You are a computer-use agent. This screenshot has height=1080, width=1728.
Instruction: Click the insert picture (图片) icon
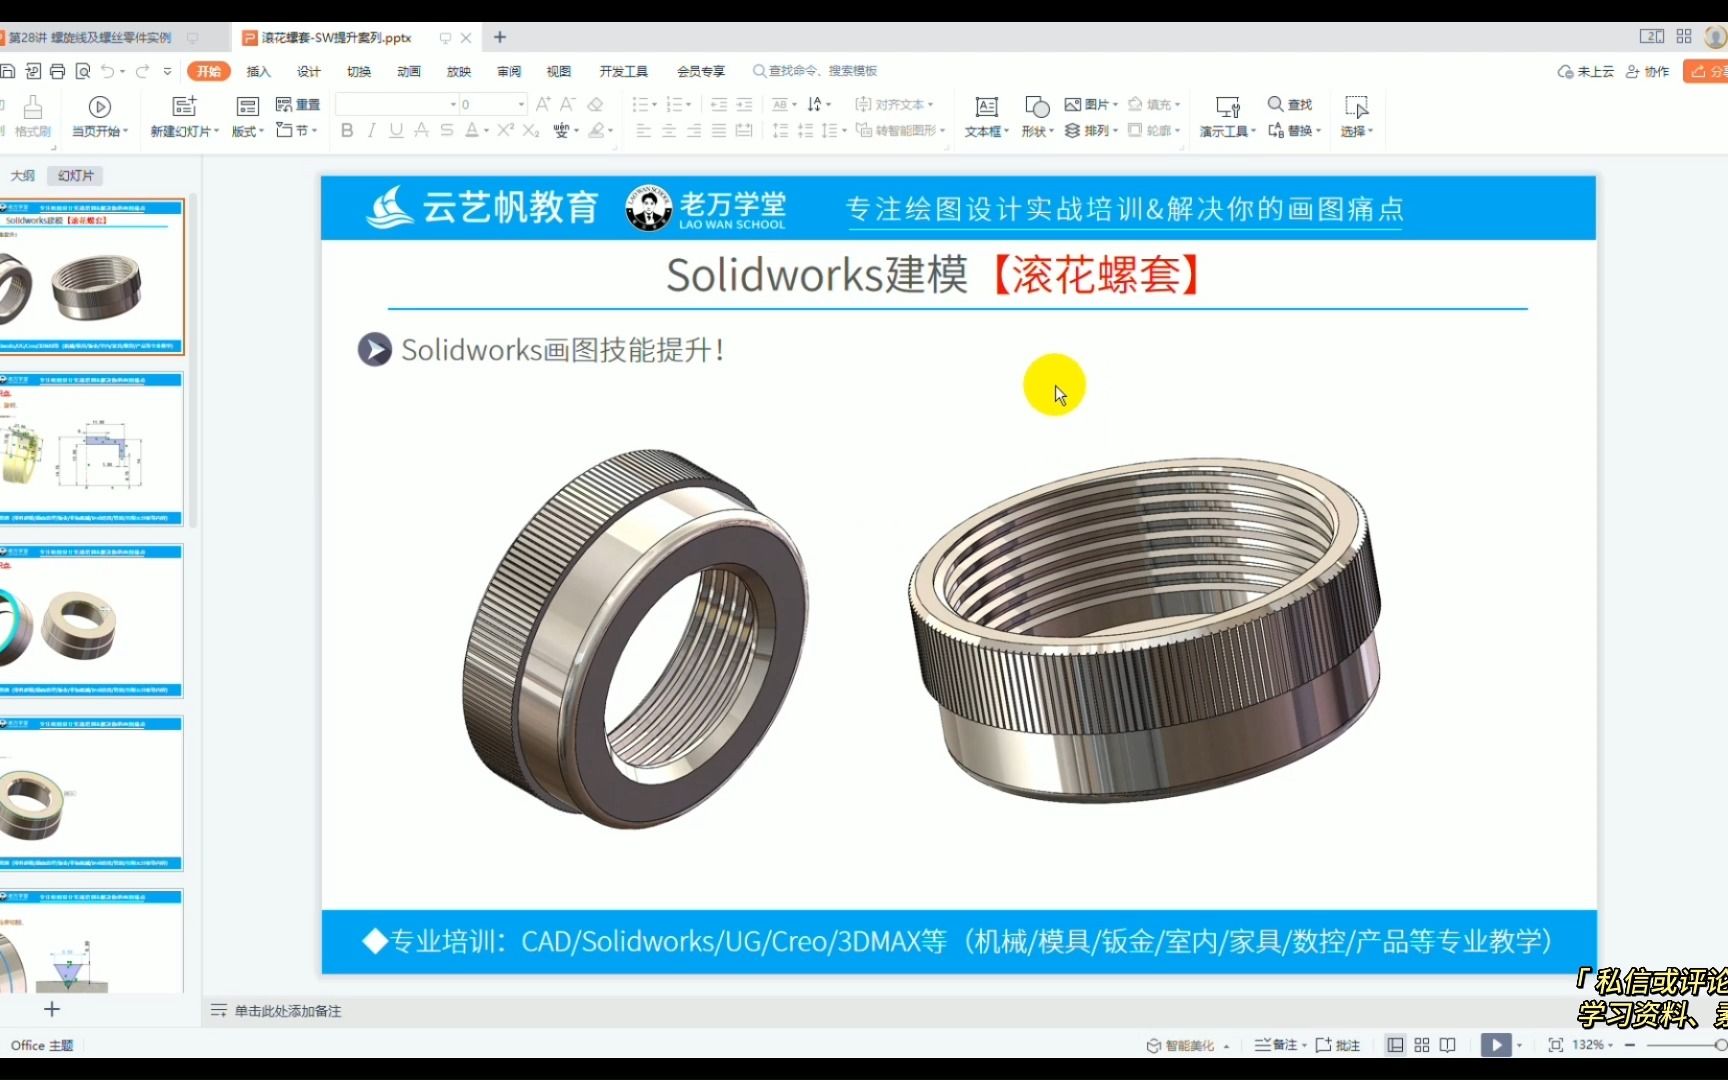coord(1073,104)
